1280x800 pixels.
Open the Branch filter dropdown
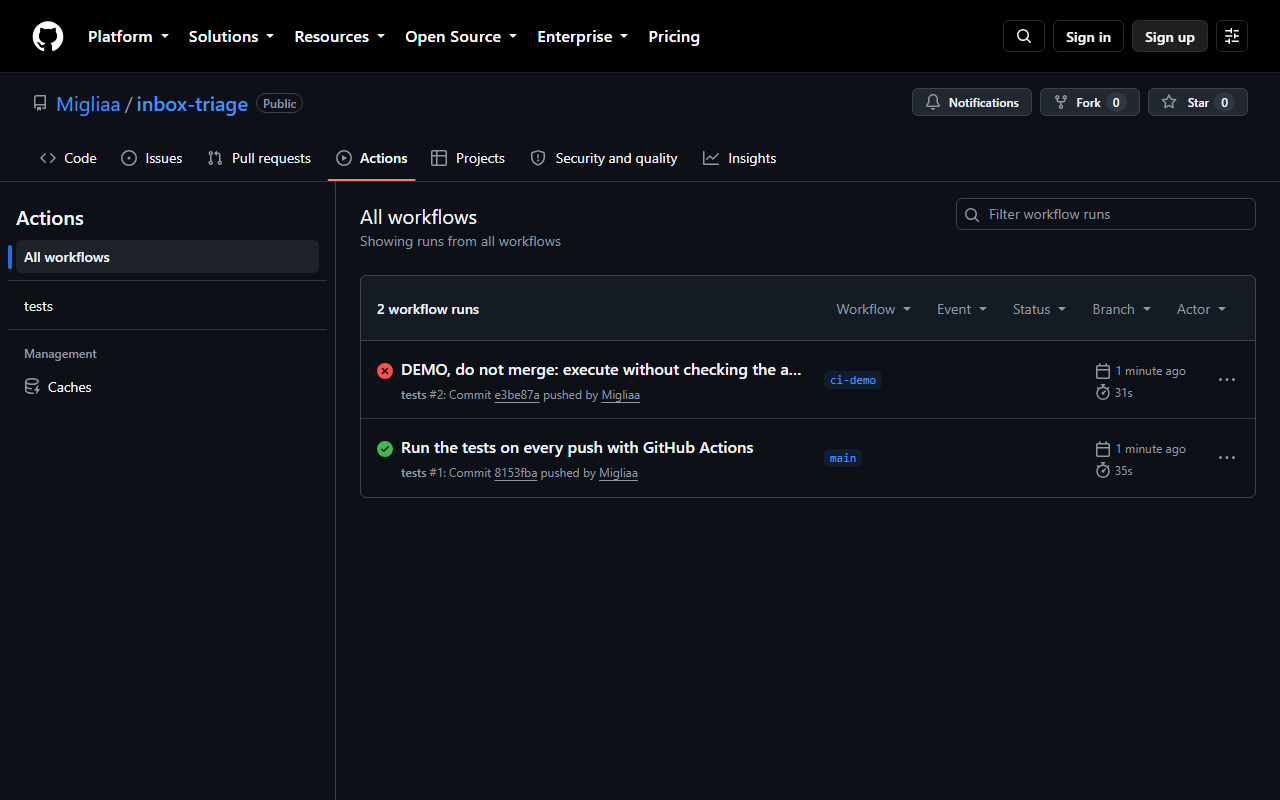point(1122,309)
